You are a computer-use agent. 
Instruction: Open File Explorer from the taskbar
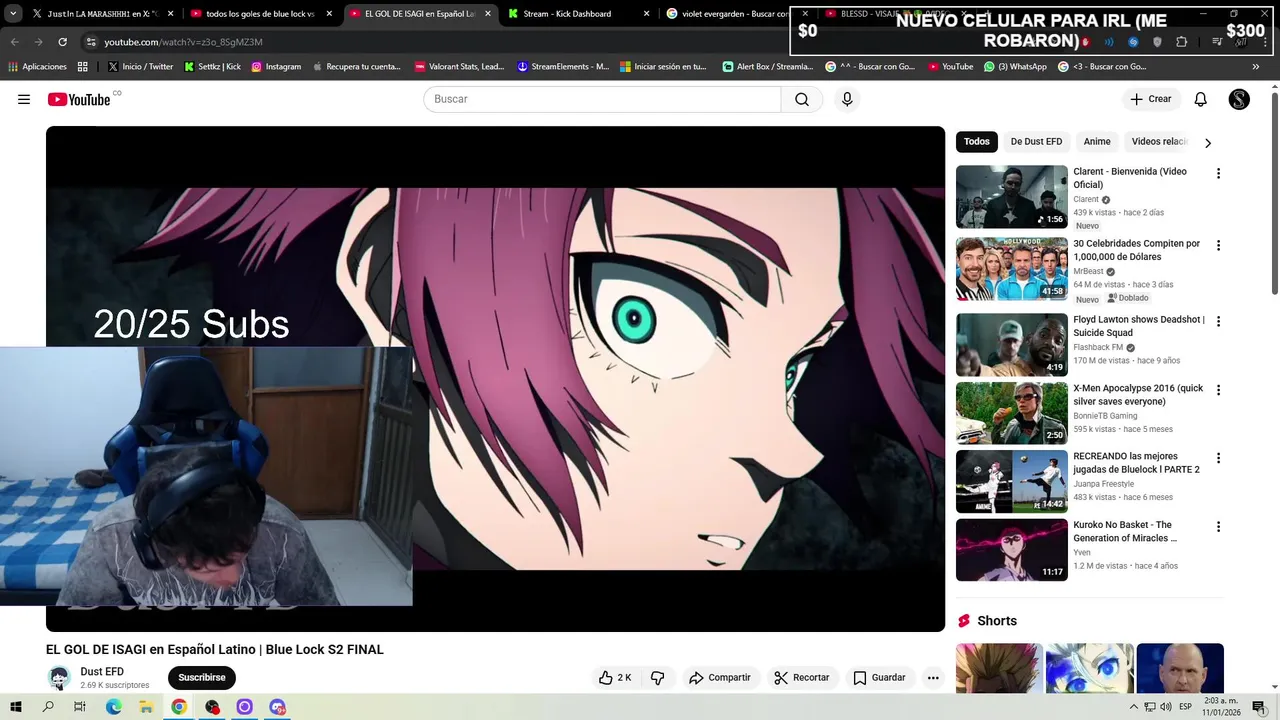click(x=146, y=707)
